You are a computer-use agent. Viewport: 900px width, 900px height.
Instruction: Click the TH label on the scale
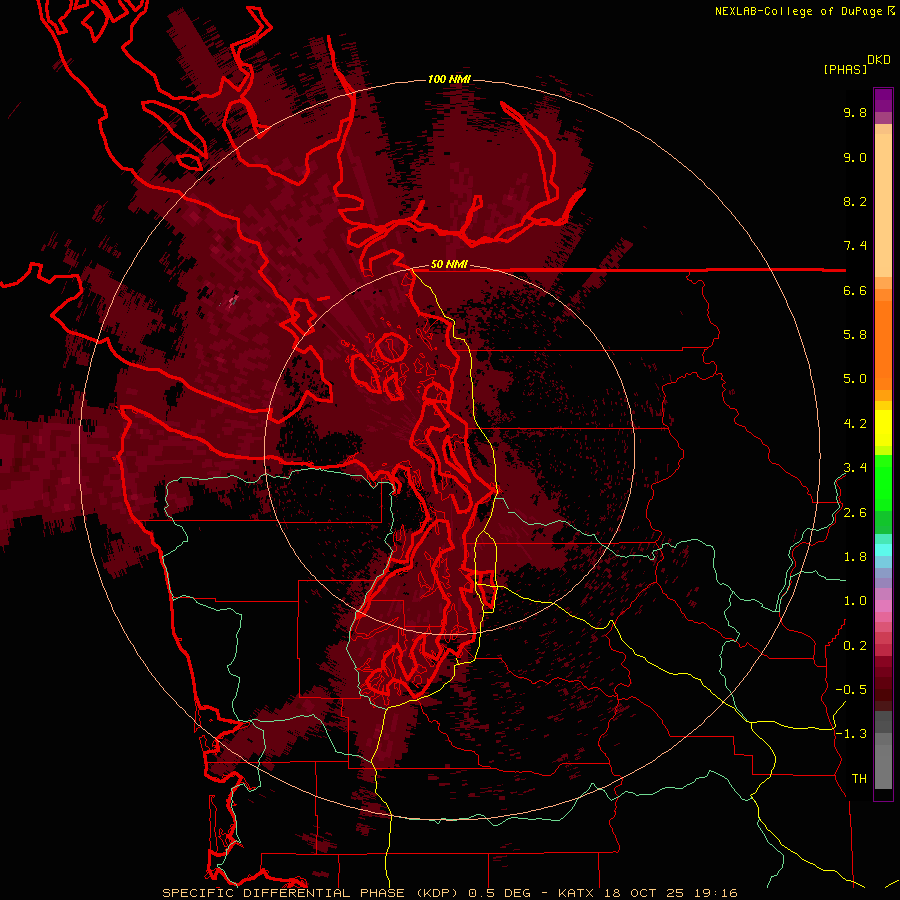(x=859, y=779)
